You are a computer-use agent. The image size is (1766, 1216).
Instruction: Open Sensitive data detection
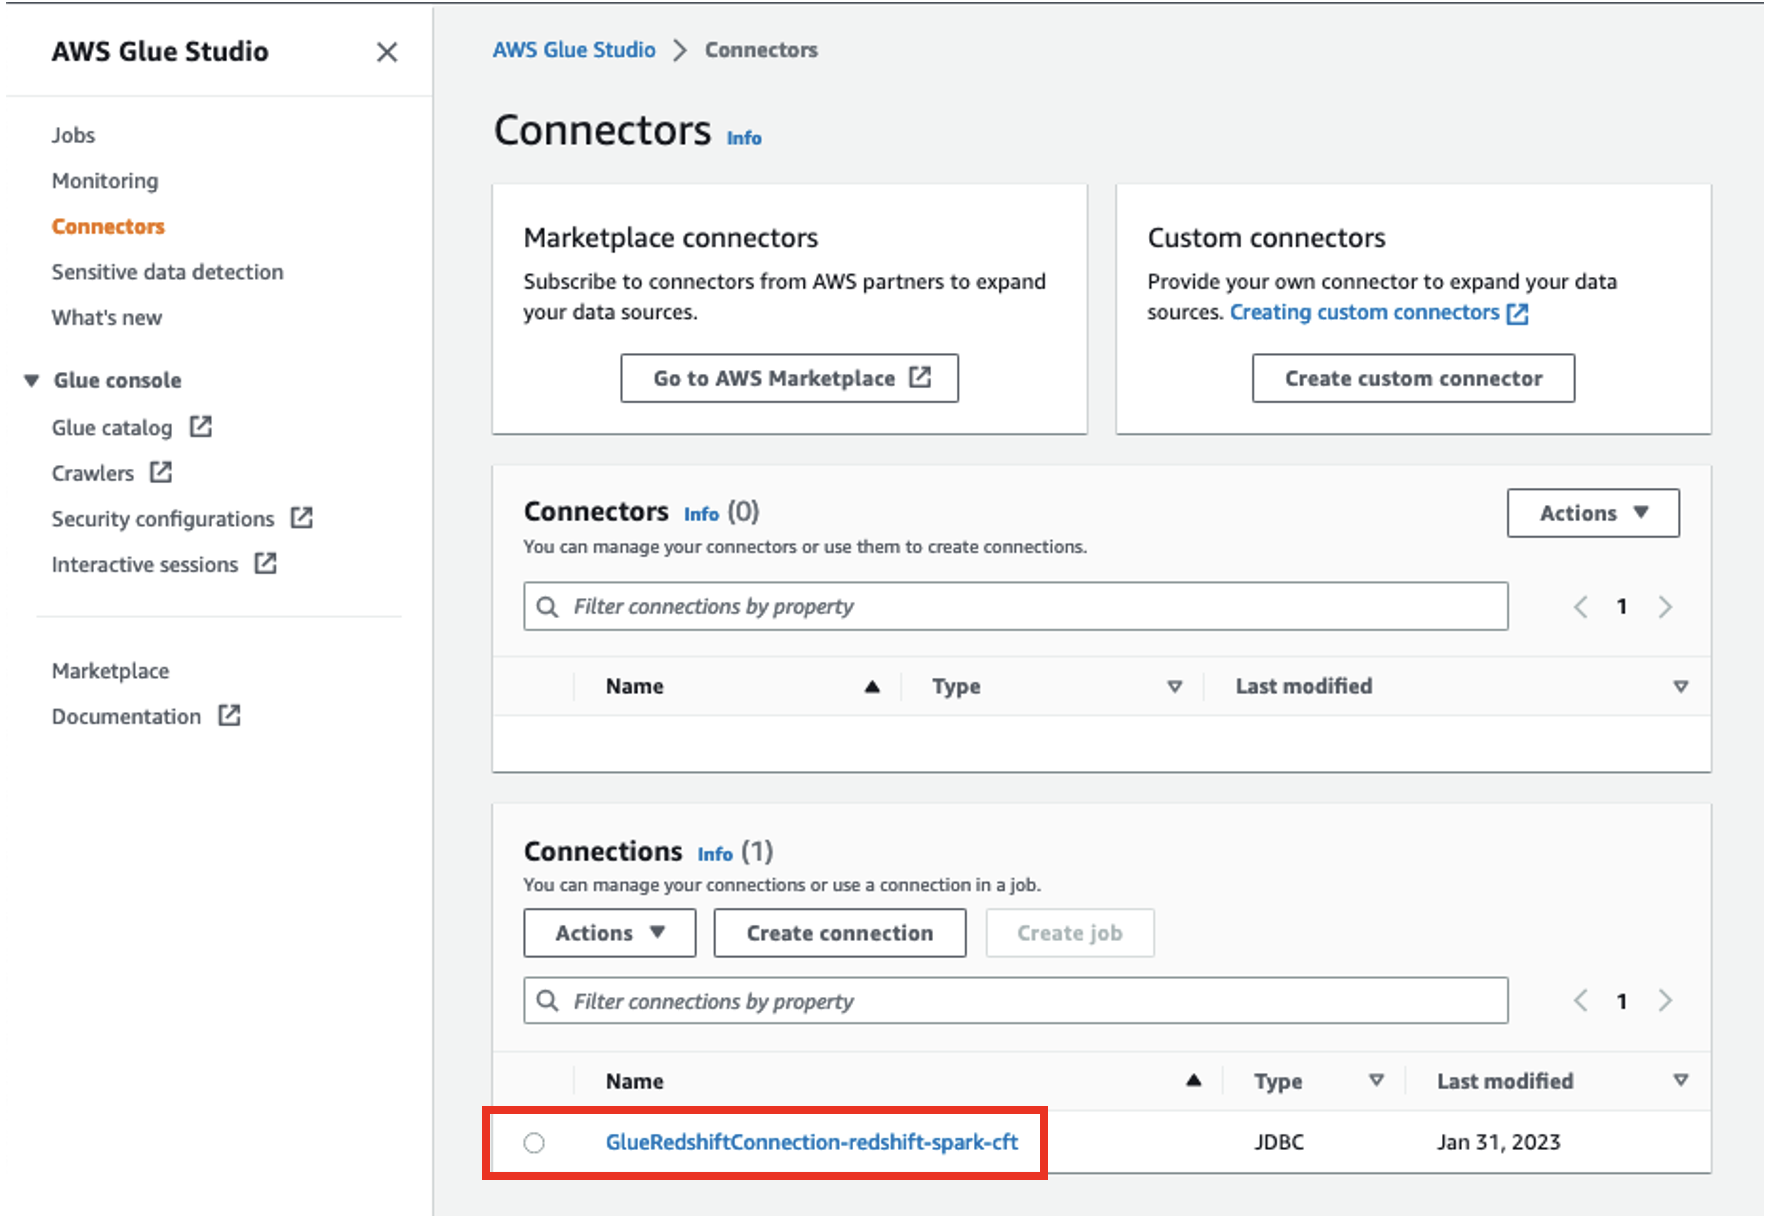pos(167,272)
